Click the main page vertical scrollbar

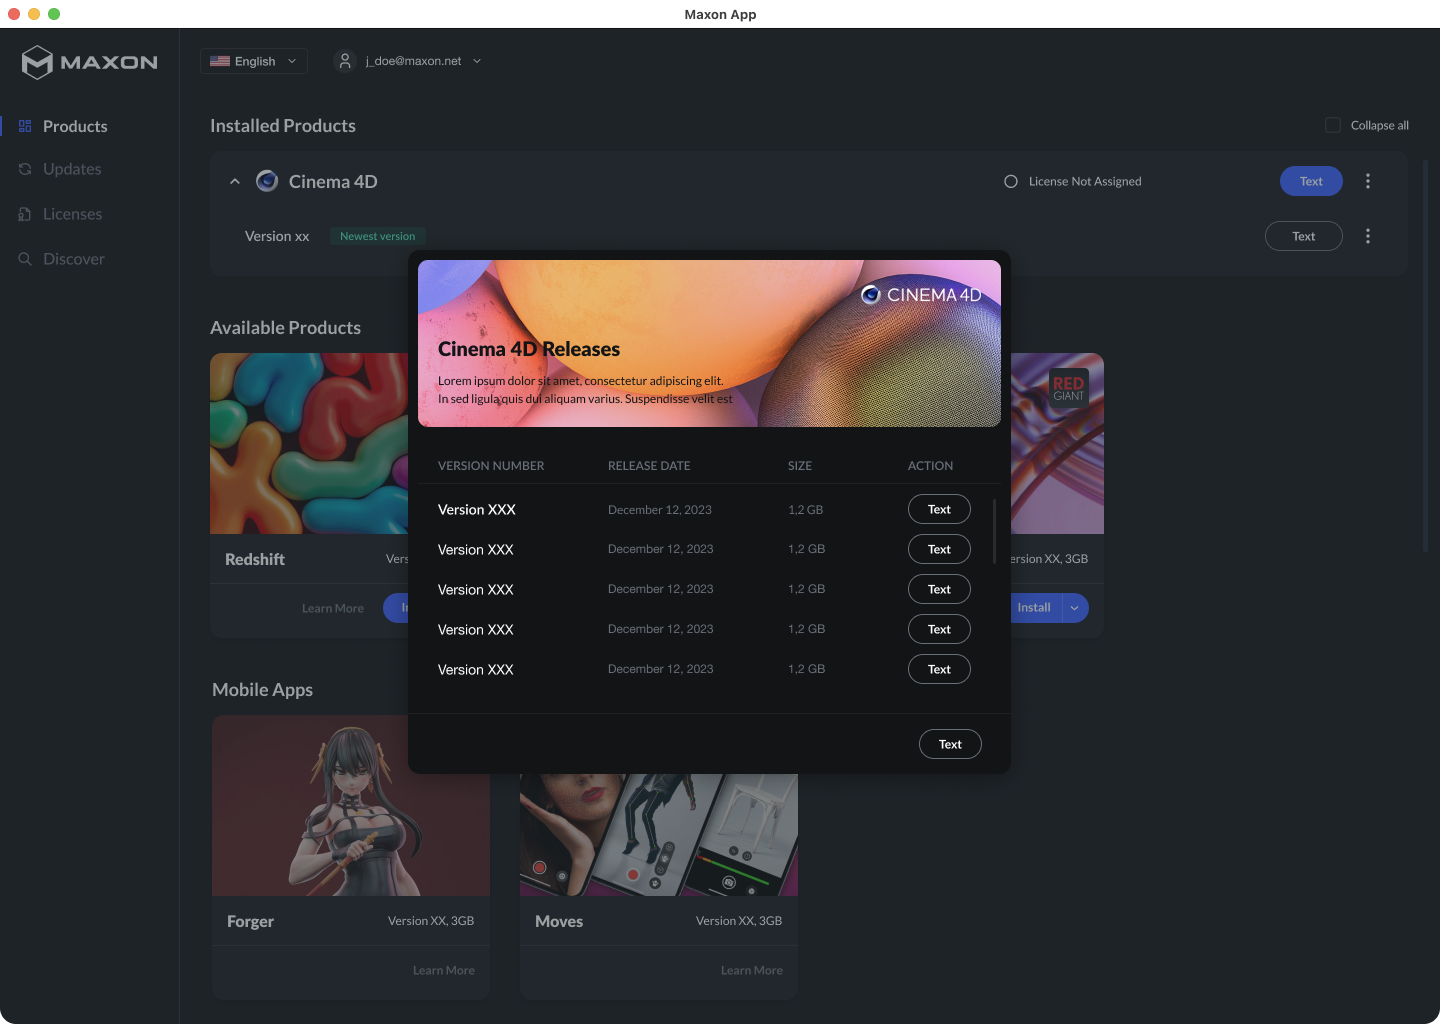(x=1425, y=355)
